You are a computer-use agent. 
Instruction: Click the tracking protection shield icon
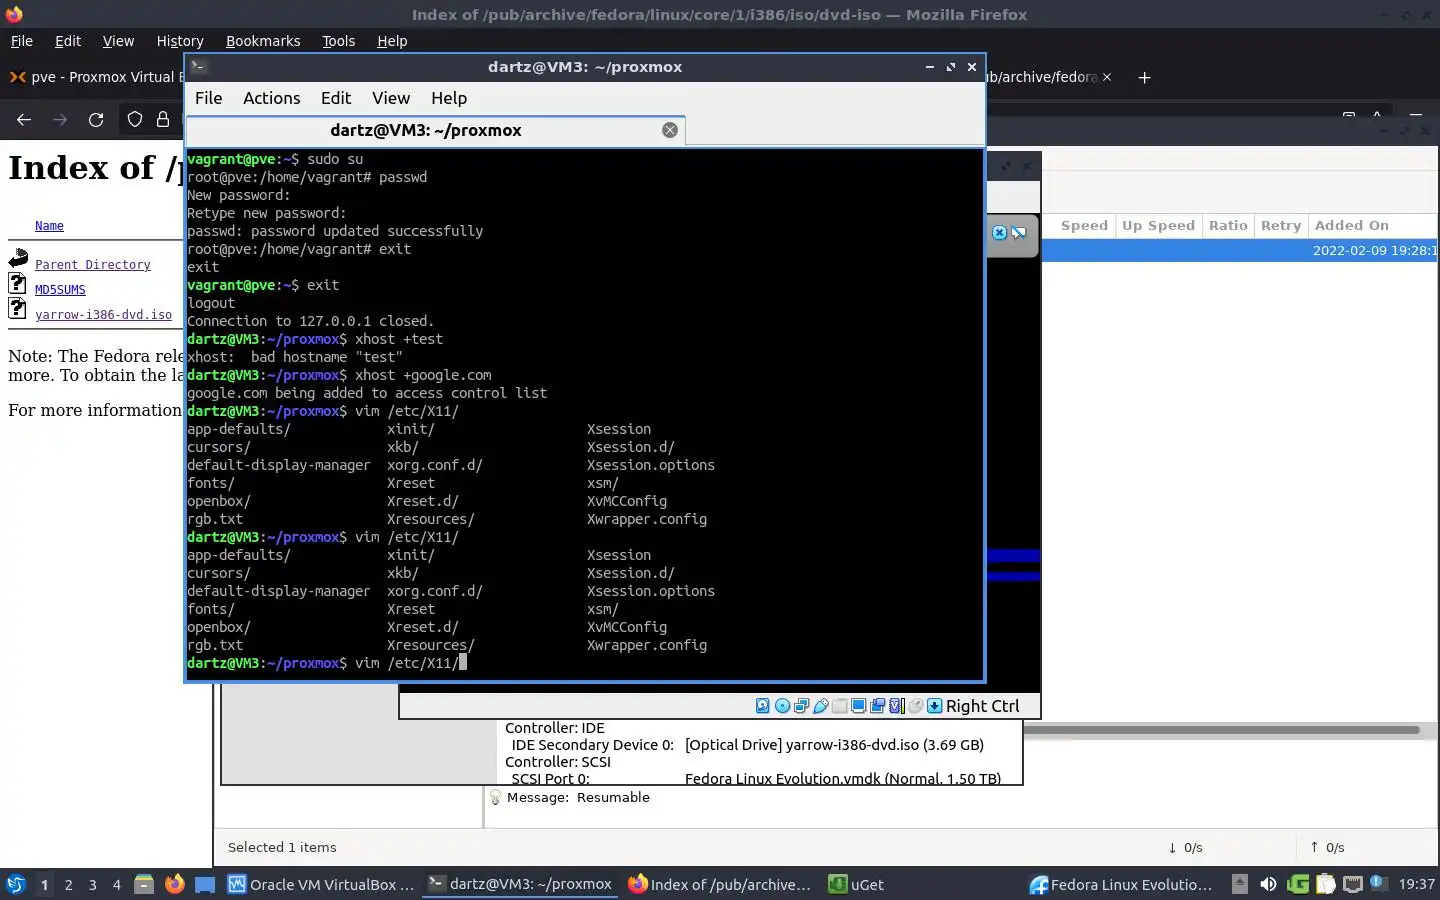tap(135, 120)
